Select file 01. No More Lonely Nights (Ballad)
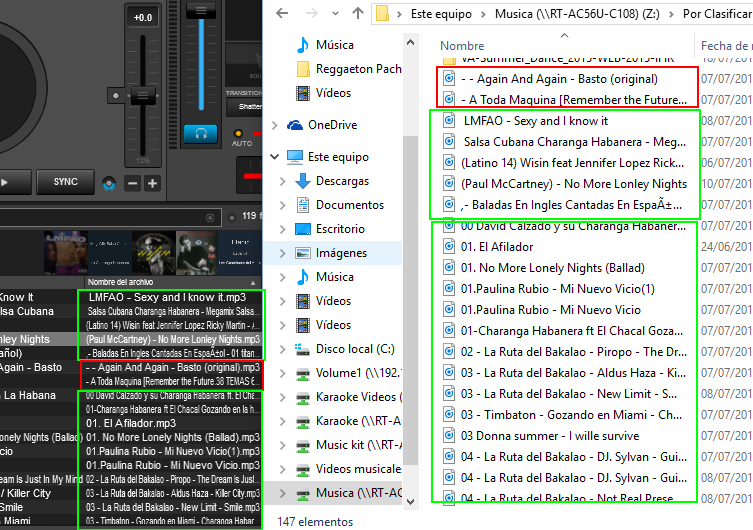The width and height of the screenshot is (753, 530). pyautogui.click(x=552, y=268)
